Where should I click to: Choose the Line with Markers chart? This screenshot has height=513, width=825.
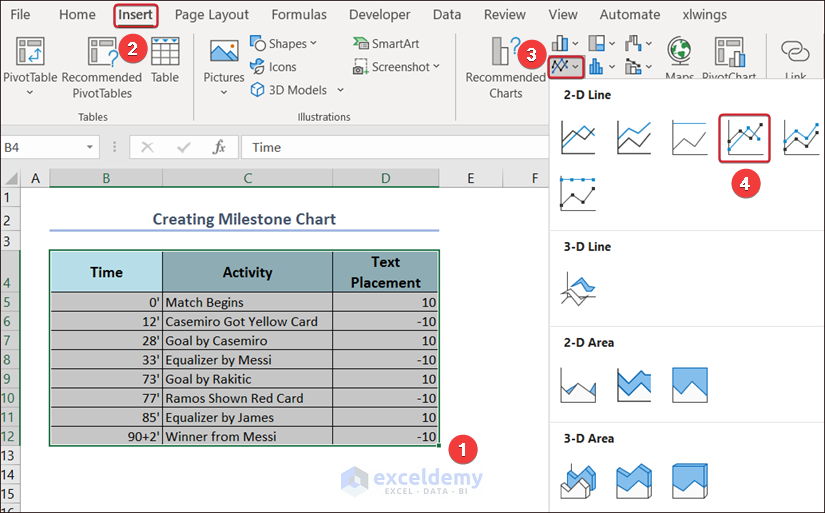[744, 138]
